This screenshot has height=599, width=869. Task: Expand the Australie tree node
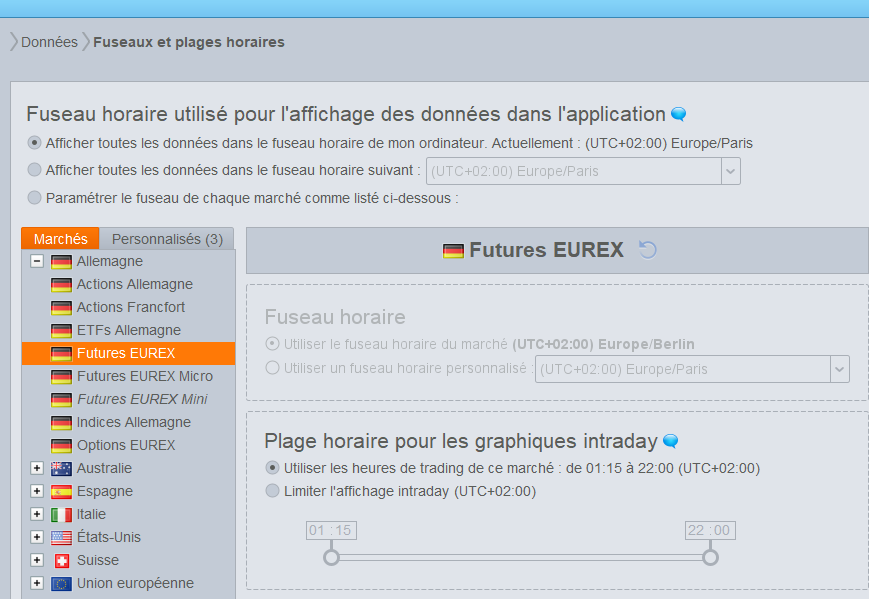point(37,468)
